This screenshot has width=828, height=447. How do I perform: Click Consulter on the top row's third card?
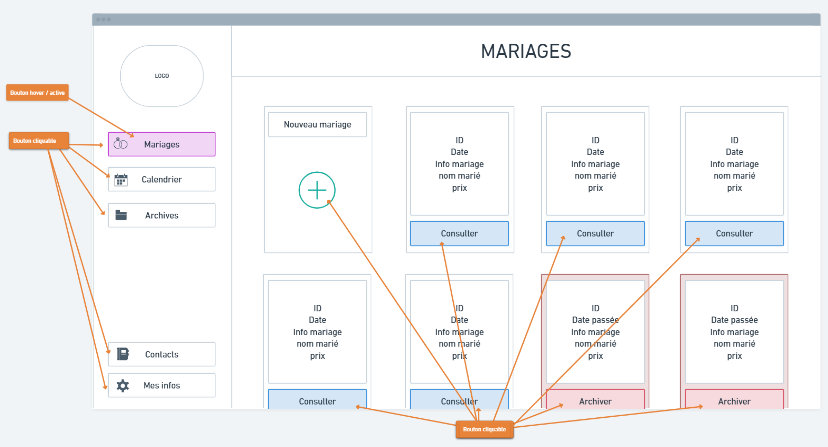click(x=595, y=234)
